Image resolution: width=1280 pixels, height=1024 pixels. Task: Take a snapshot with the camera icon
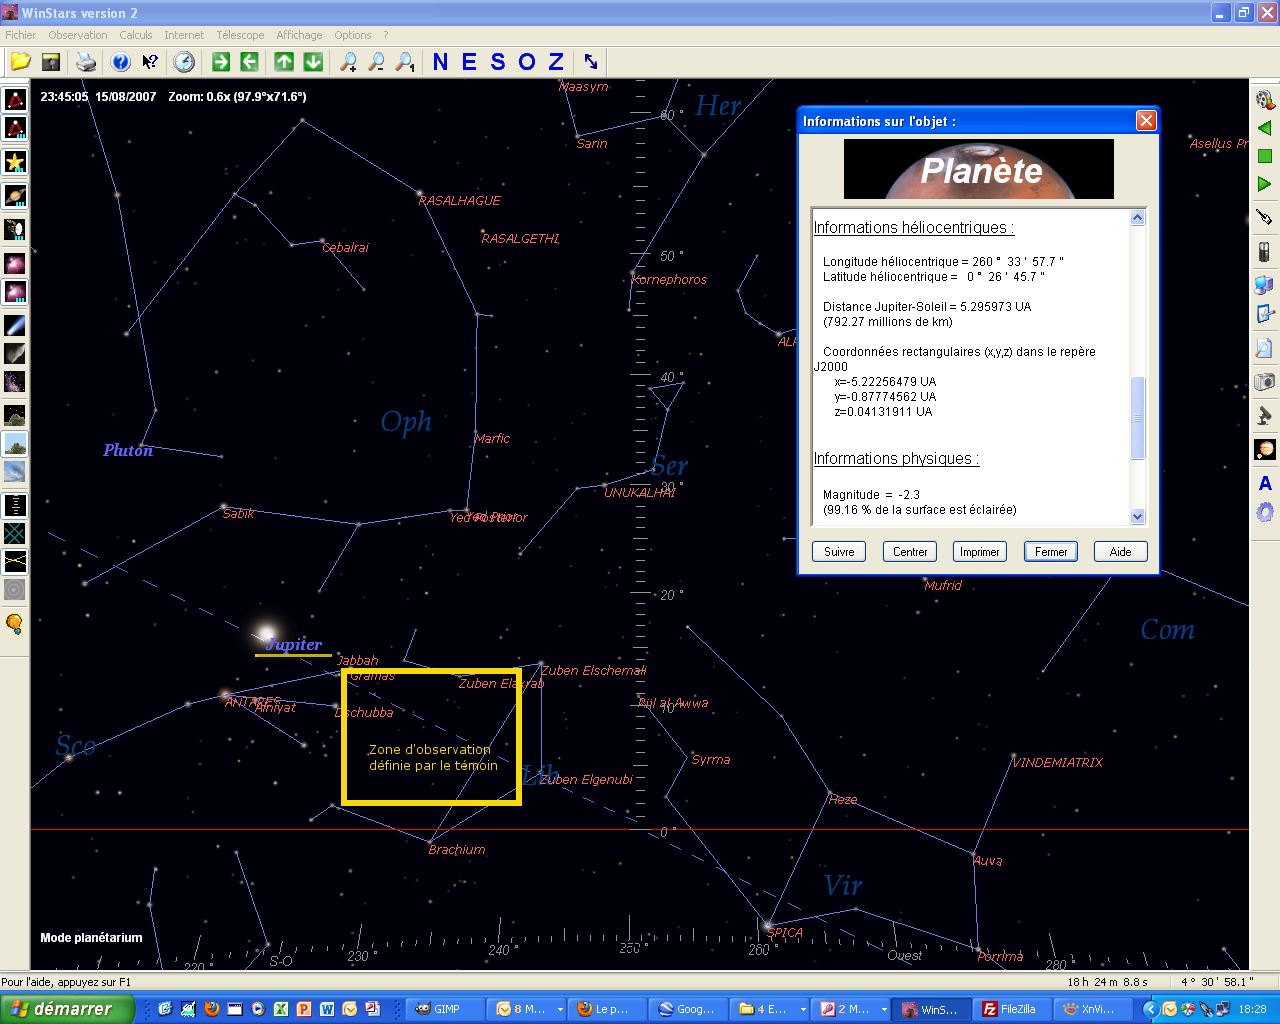click(x=1264, y=382)
